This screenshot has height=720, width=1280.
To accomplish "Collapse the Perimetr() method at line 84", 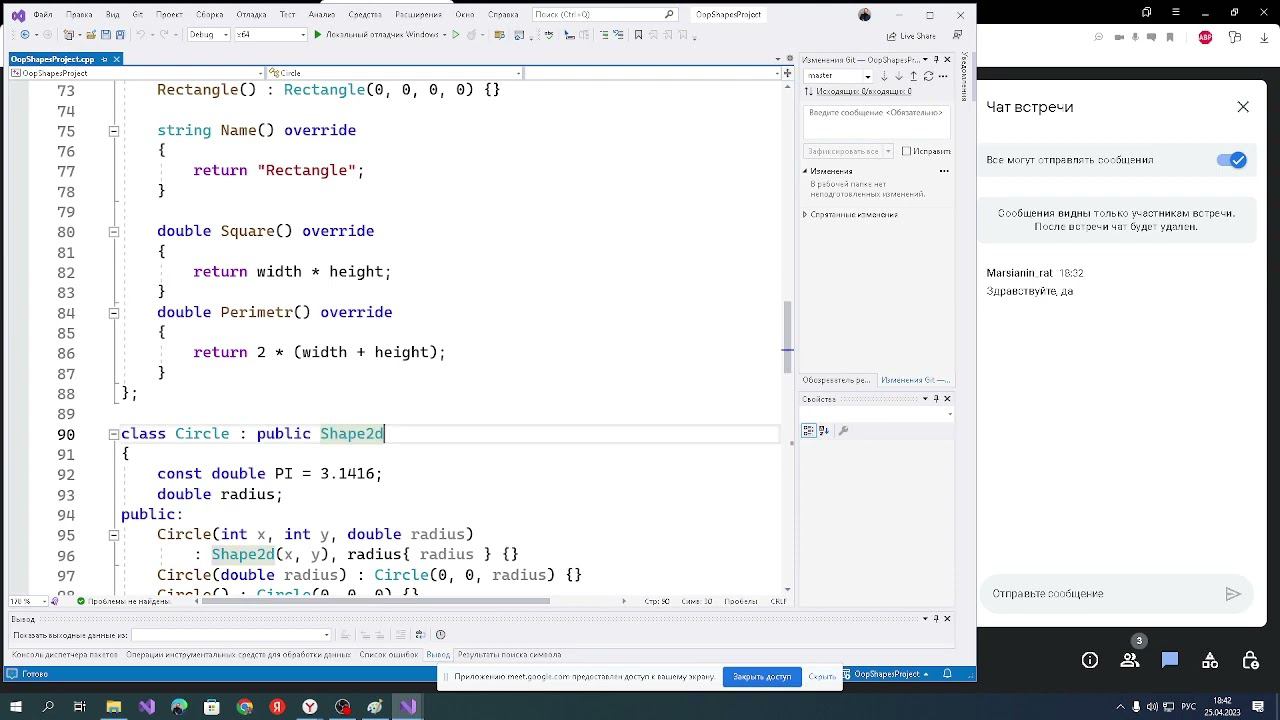I will tap(113, 313).
